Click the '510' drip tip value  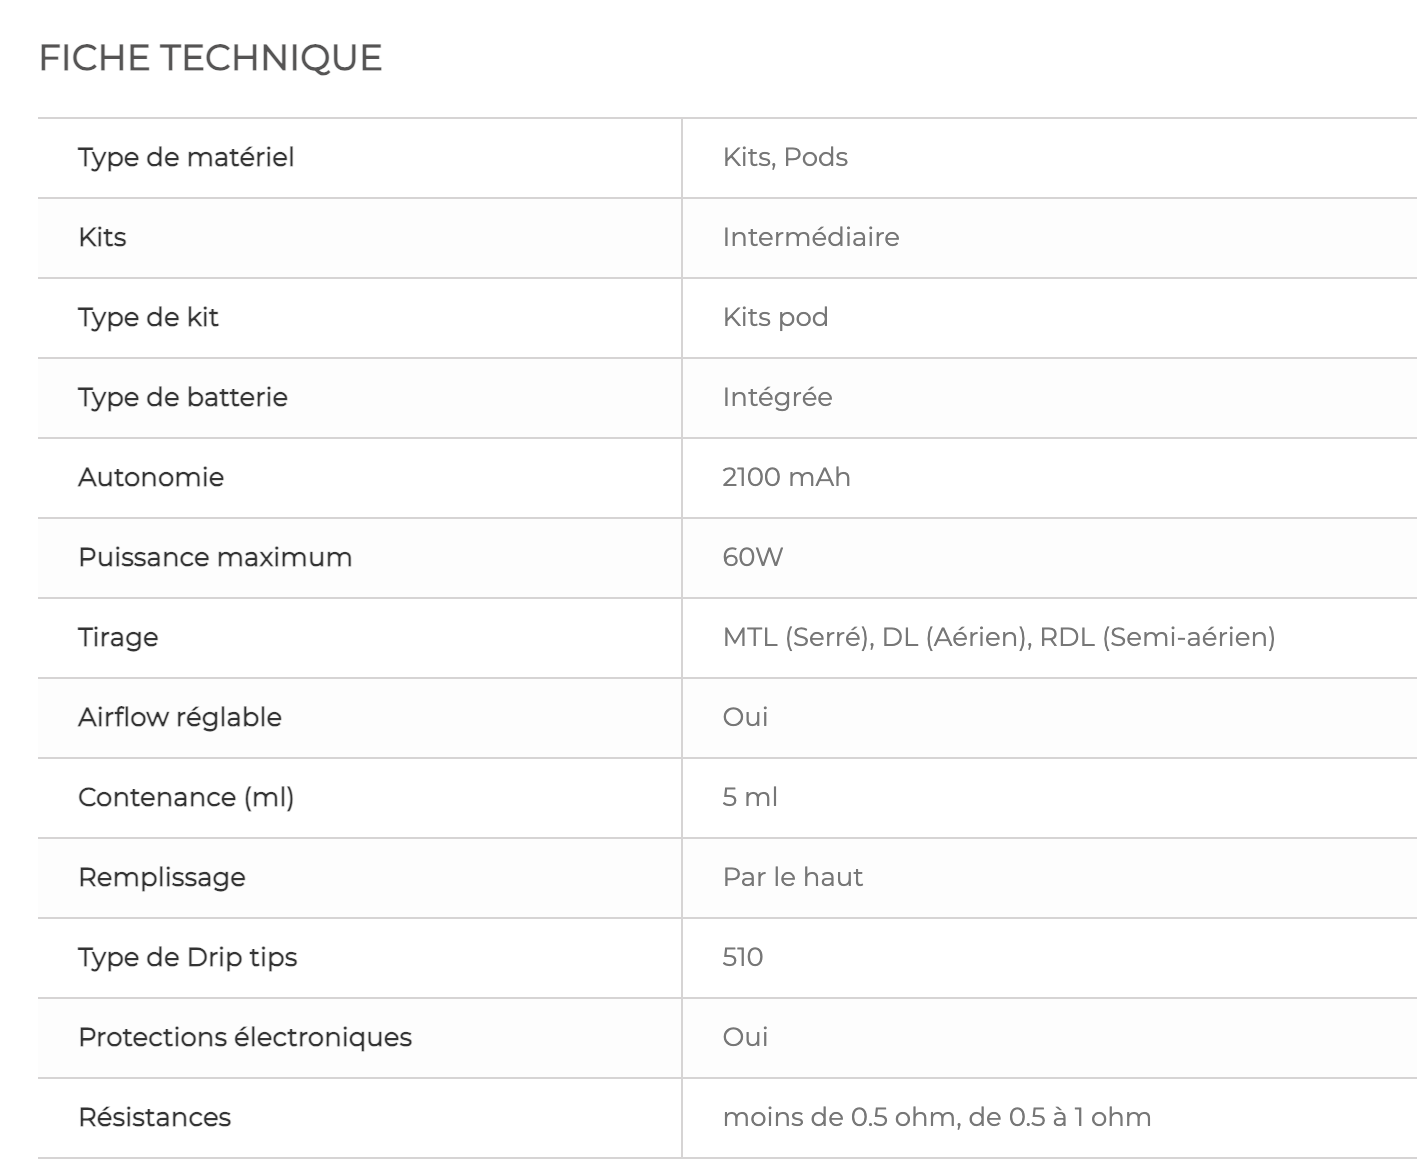743,957
